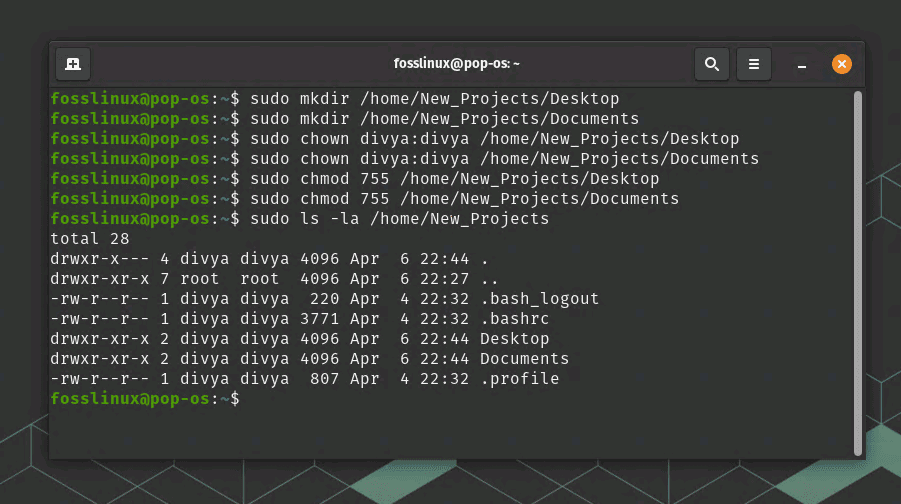Click the 'drwxr-x---' permissions string

point(99,259)
